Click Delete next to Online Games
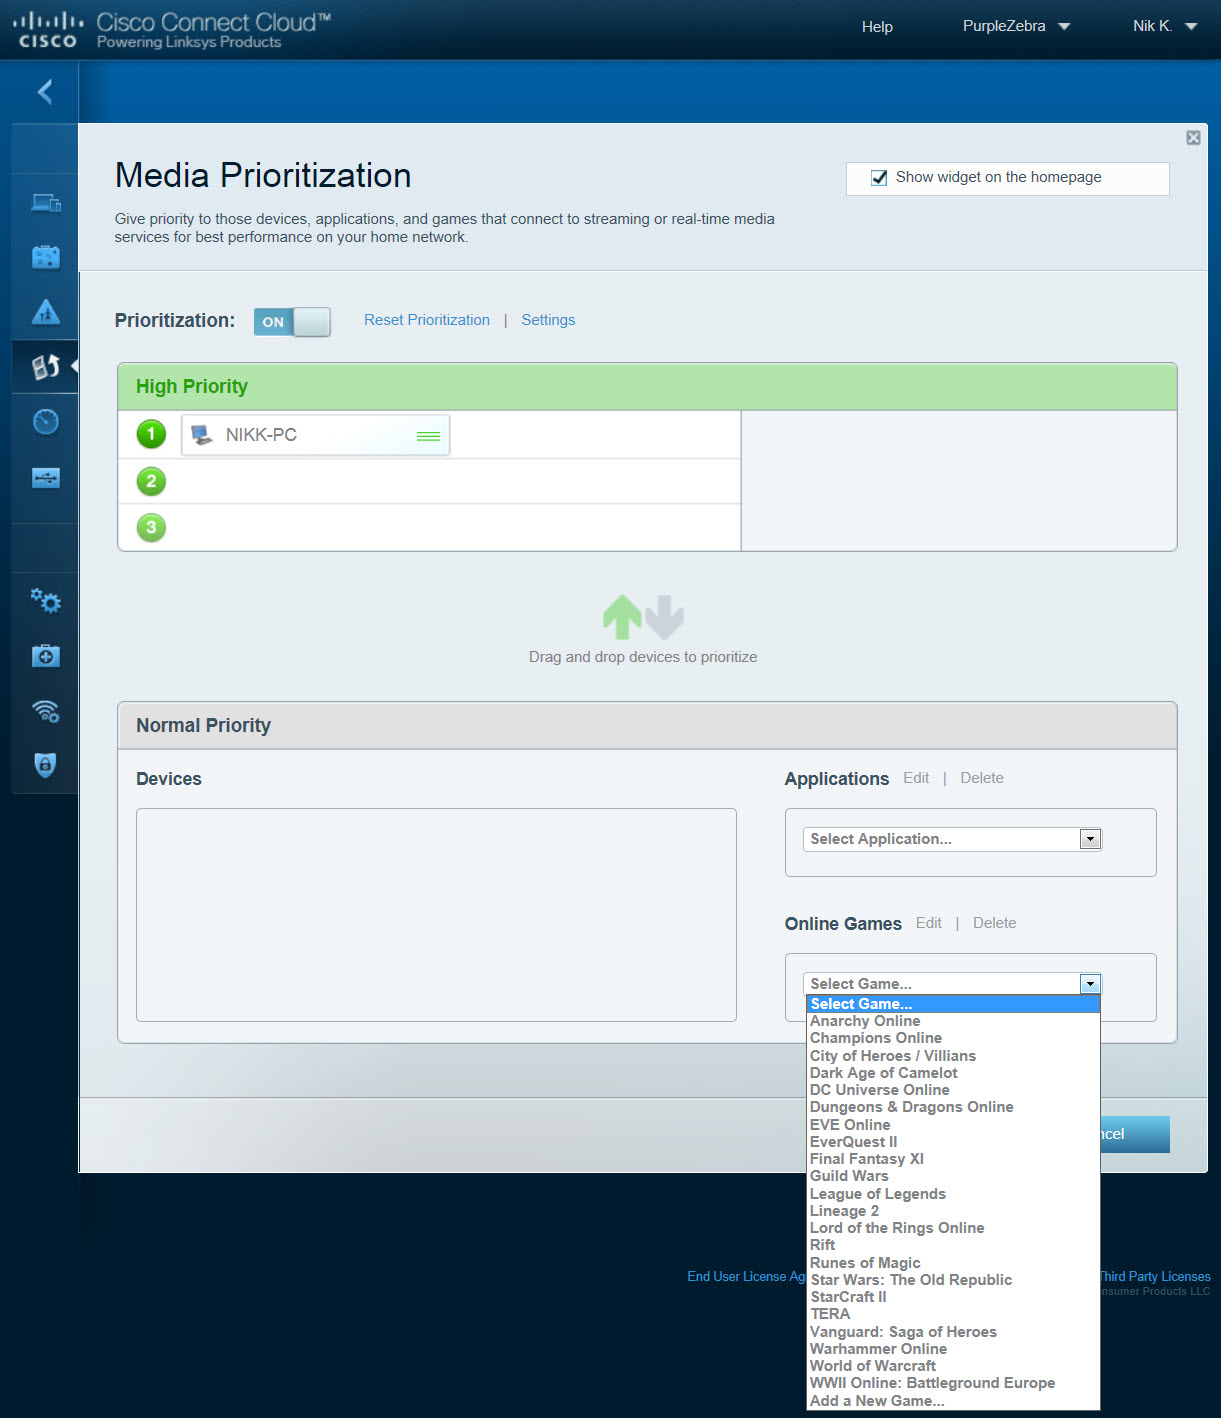 pos(995,923)
